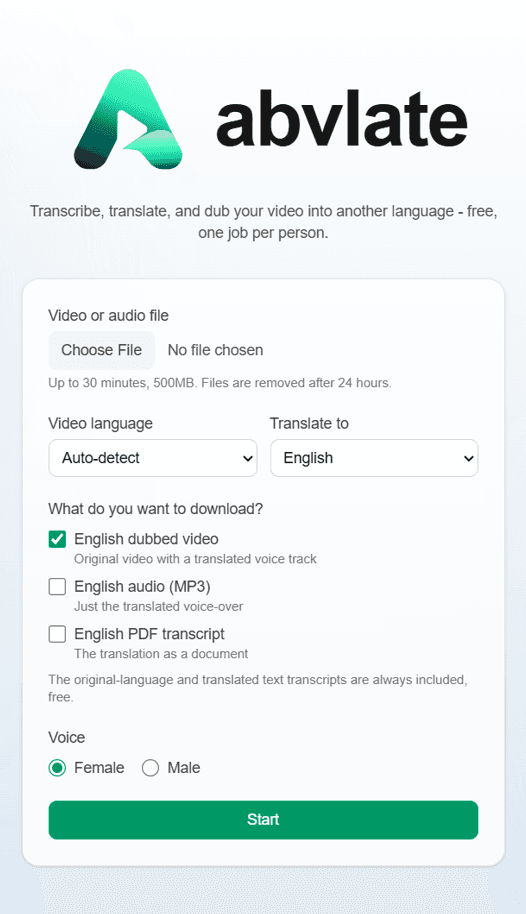The image size is (526, 914).
Task: Click the 'Transcribe, translate, and dub' tagline
Action: pyautogui.click(x=263, y=222)
